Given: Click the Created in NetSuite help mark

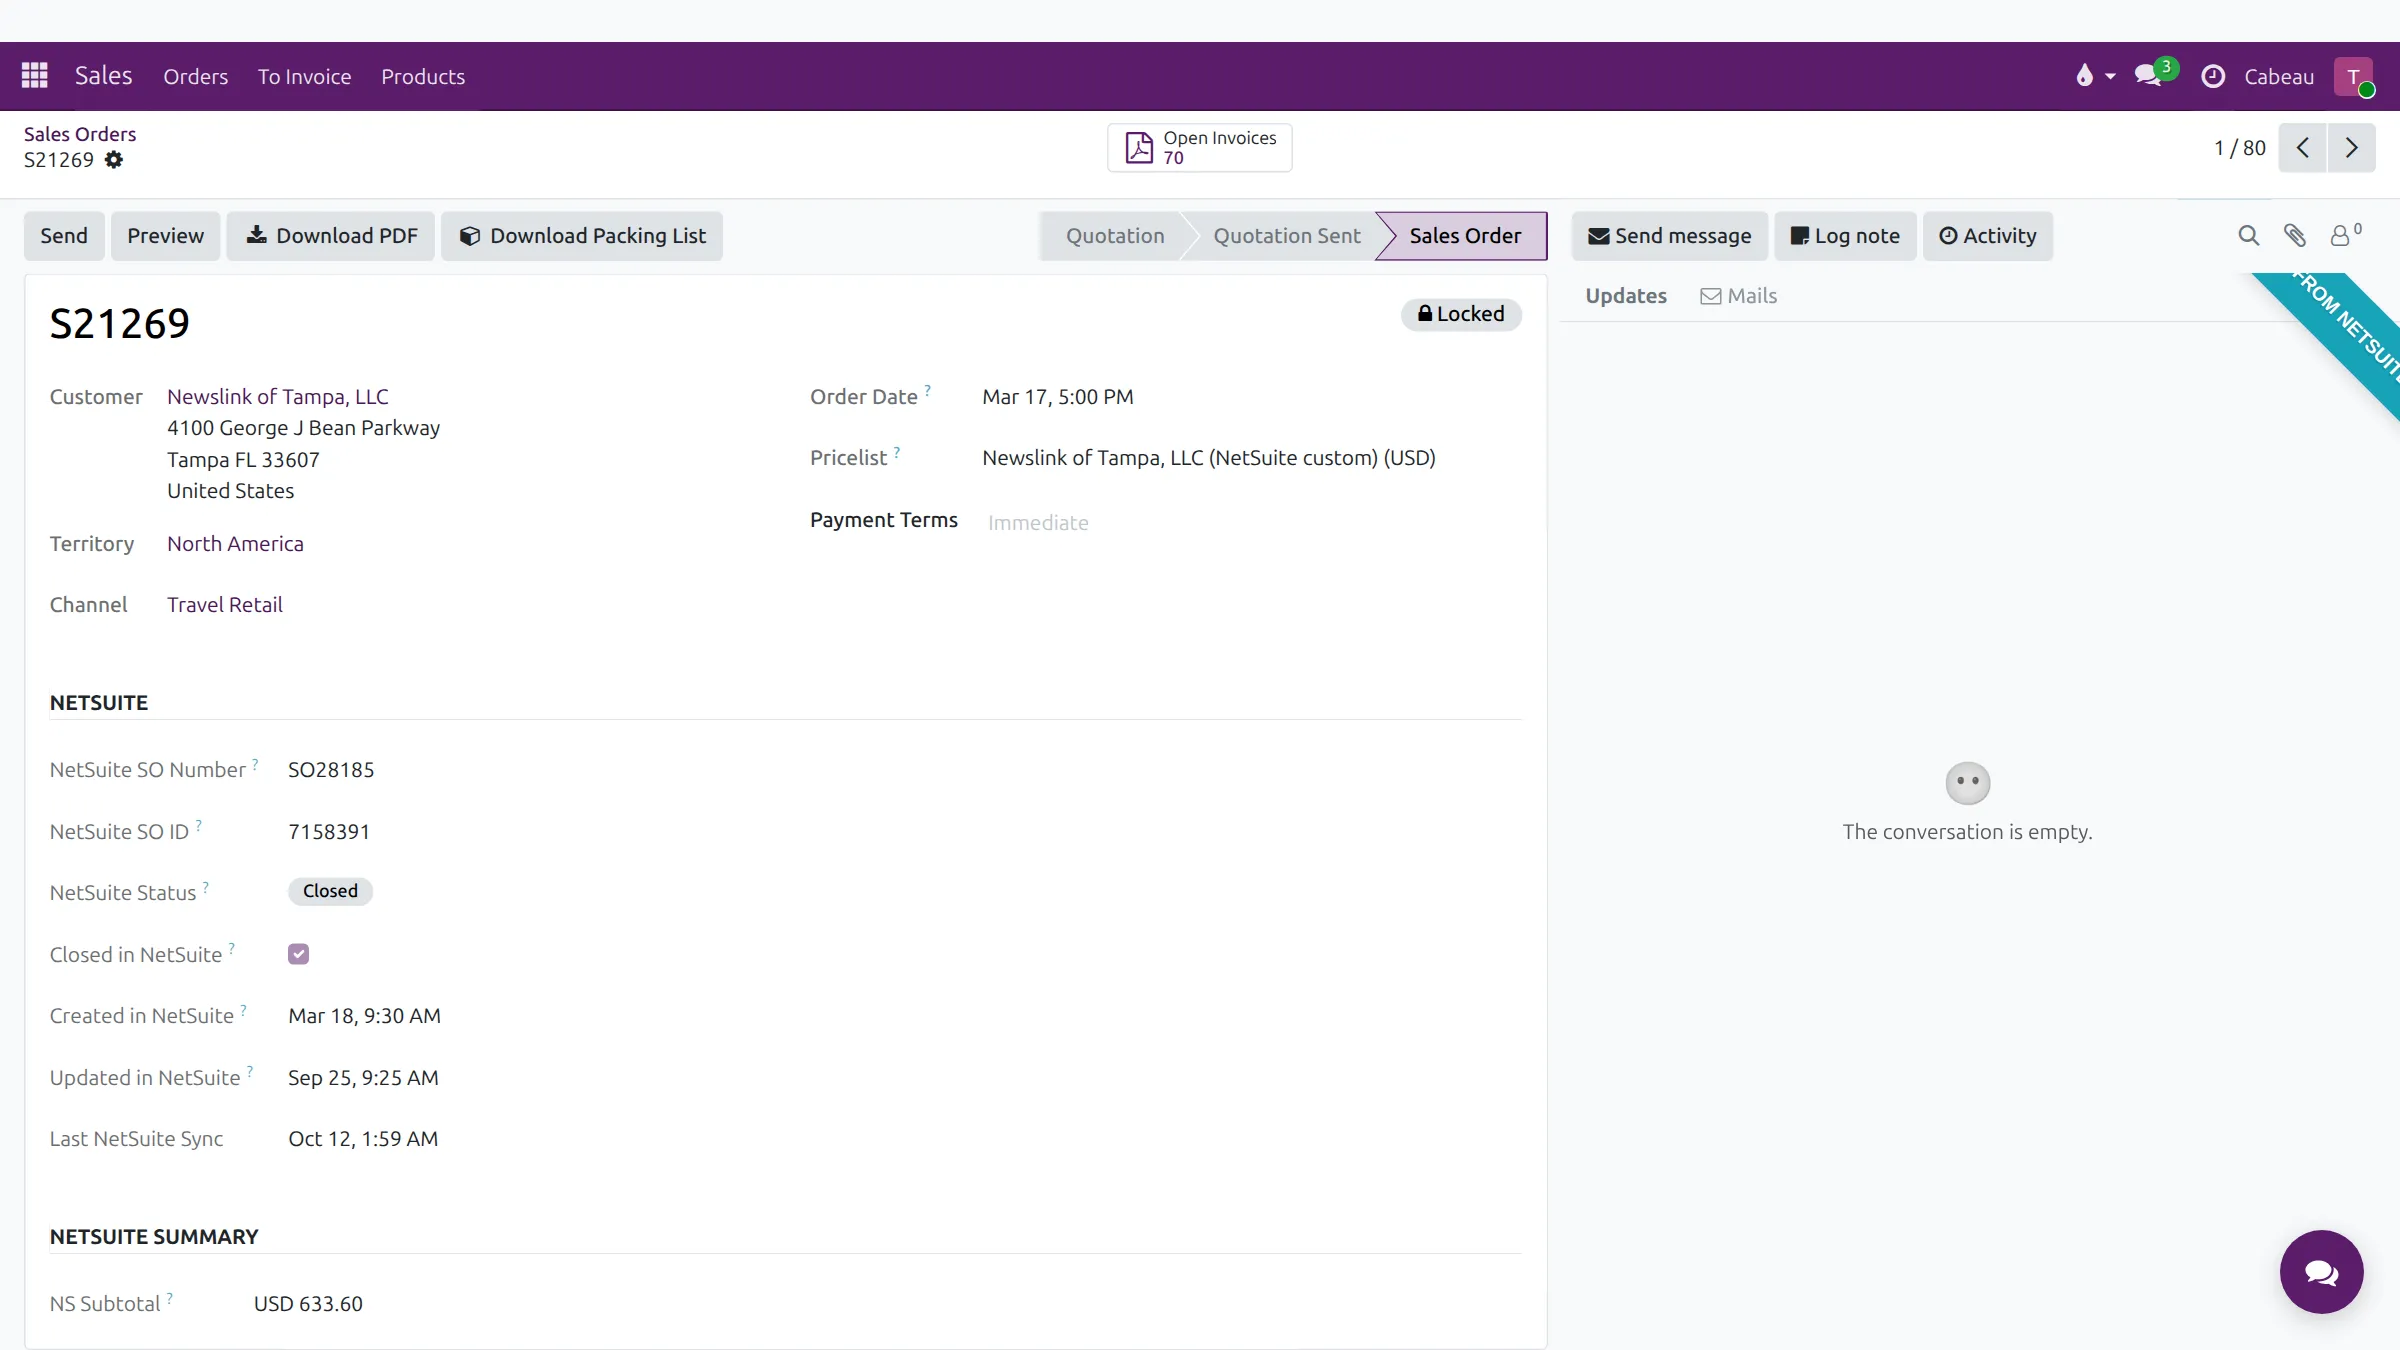Looking at the screenshot, I should 244,1009.
